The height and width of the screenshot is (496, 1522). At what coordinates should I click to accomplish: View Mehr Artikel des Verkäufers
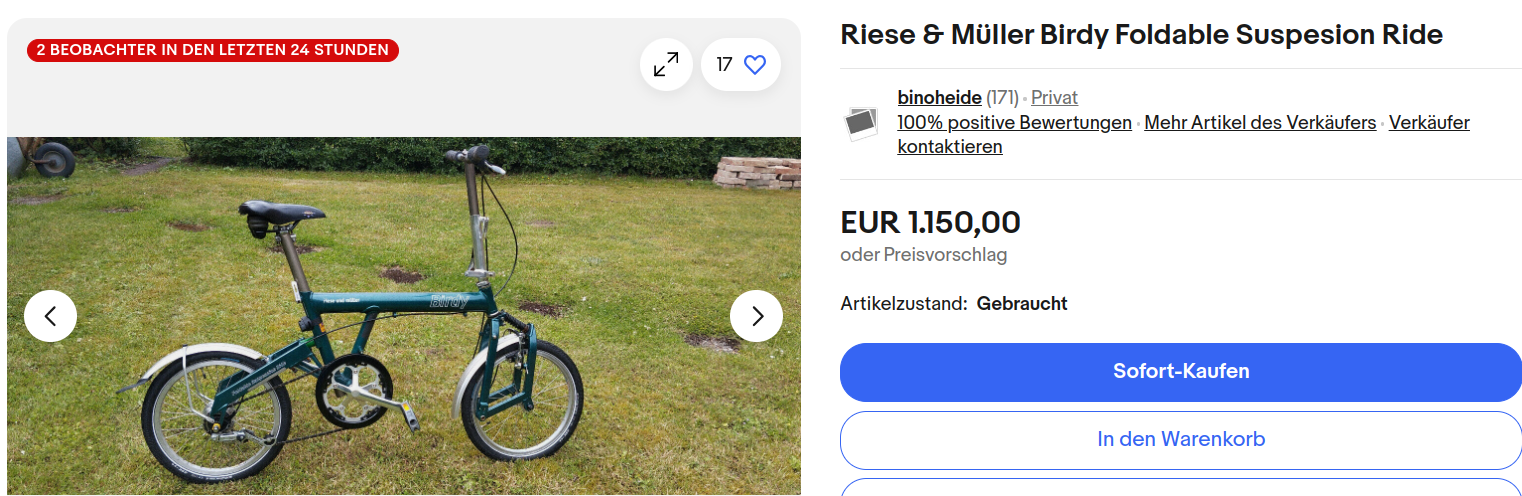pos(1260,123)
